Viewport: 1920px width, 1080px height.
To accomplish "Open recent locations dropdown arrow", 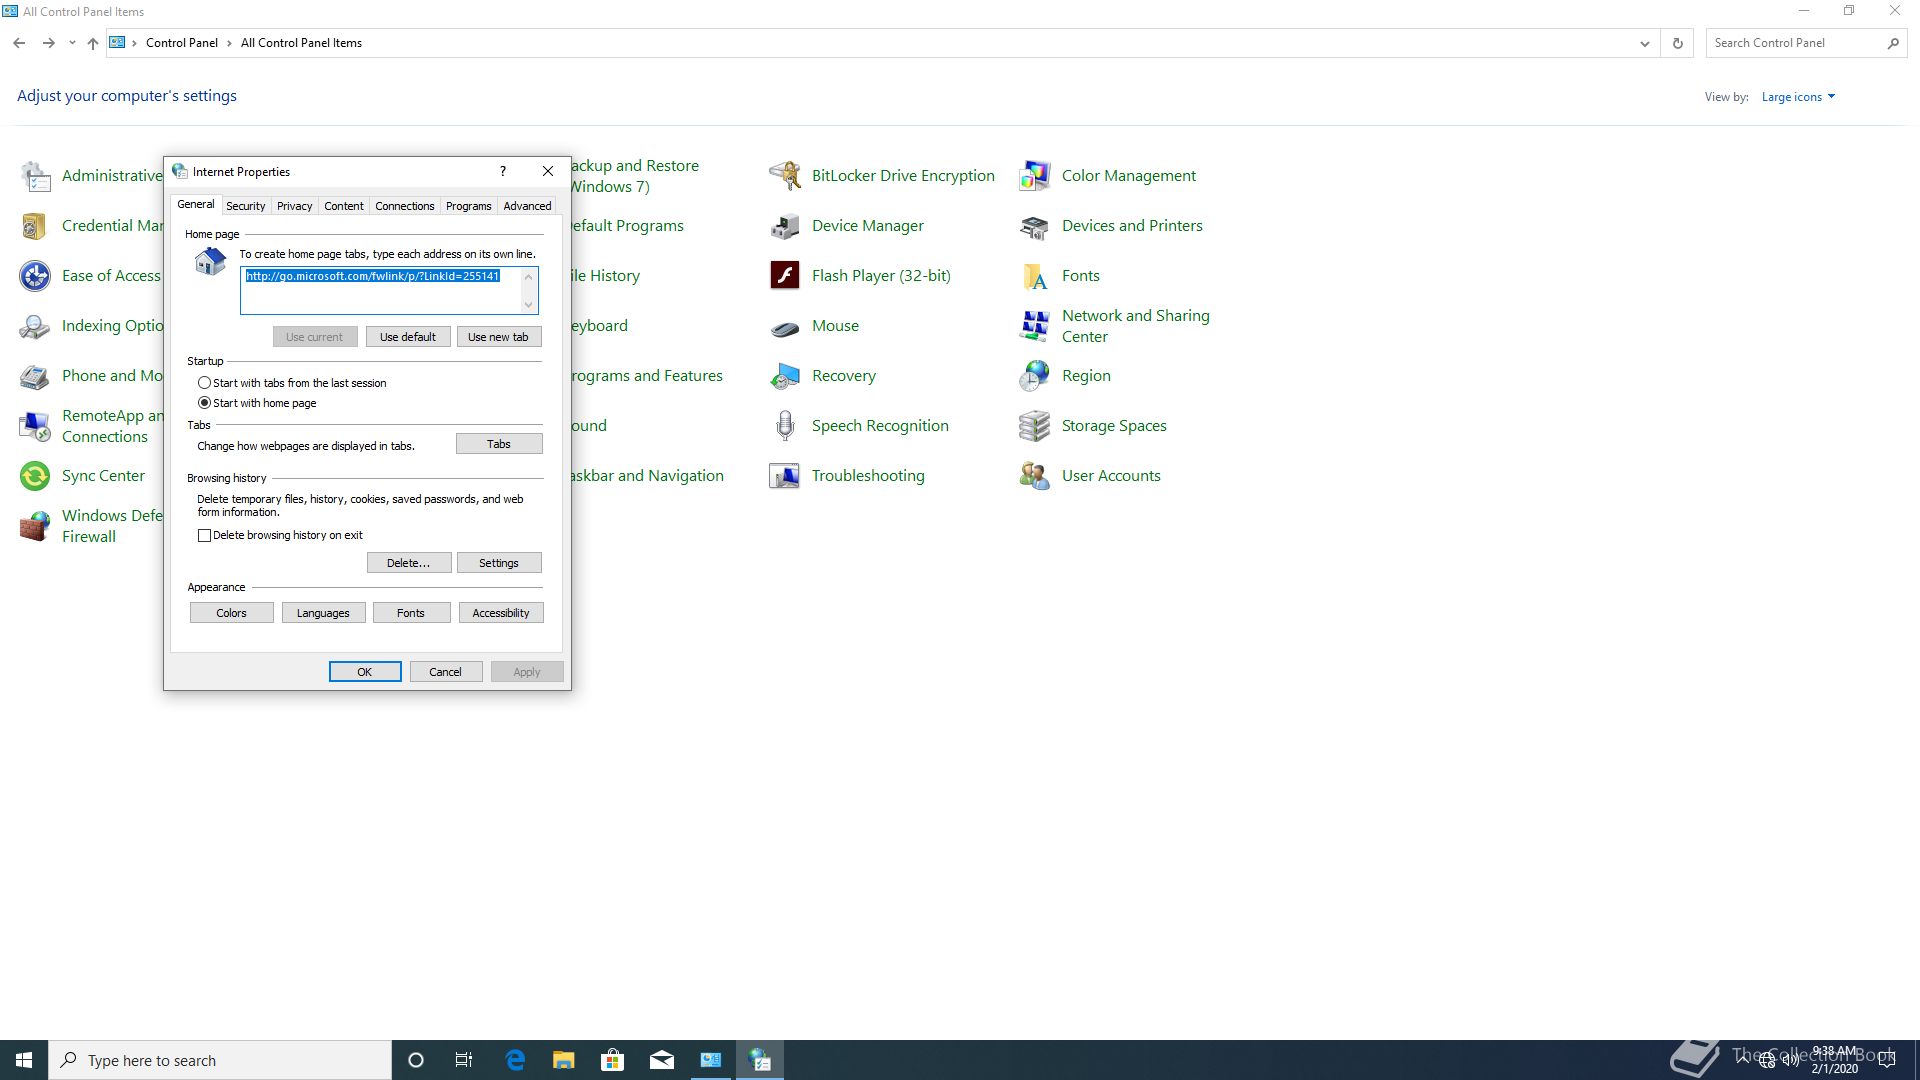I will [72, 43].
